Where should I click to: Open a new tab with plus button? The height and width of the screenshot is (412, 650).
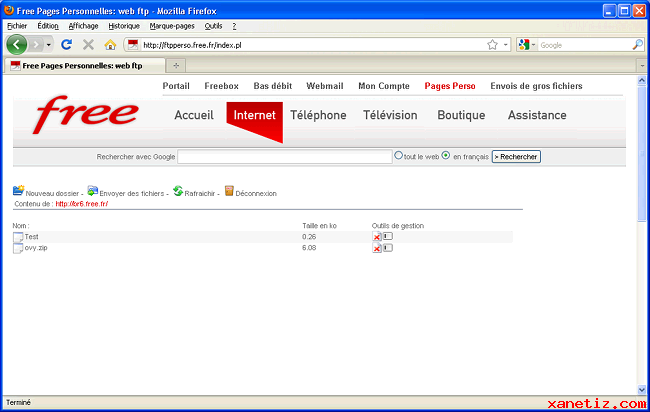[x=176, y=65]
